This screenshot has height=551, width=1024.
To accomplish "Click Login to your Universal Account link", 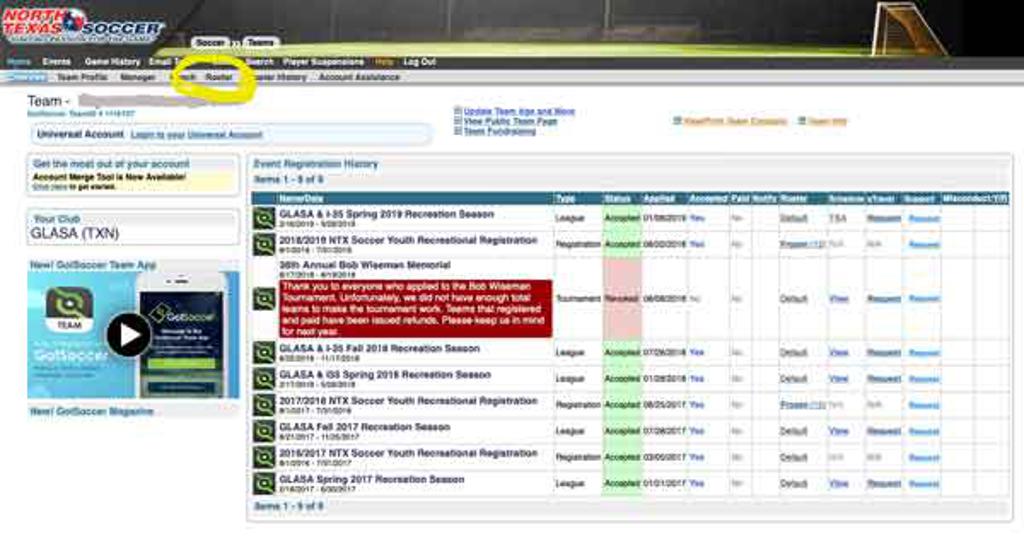I will coord(196,134).
